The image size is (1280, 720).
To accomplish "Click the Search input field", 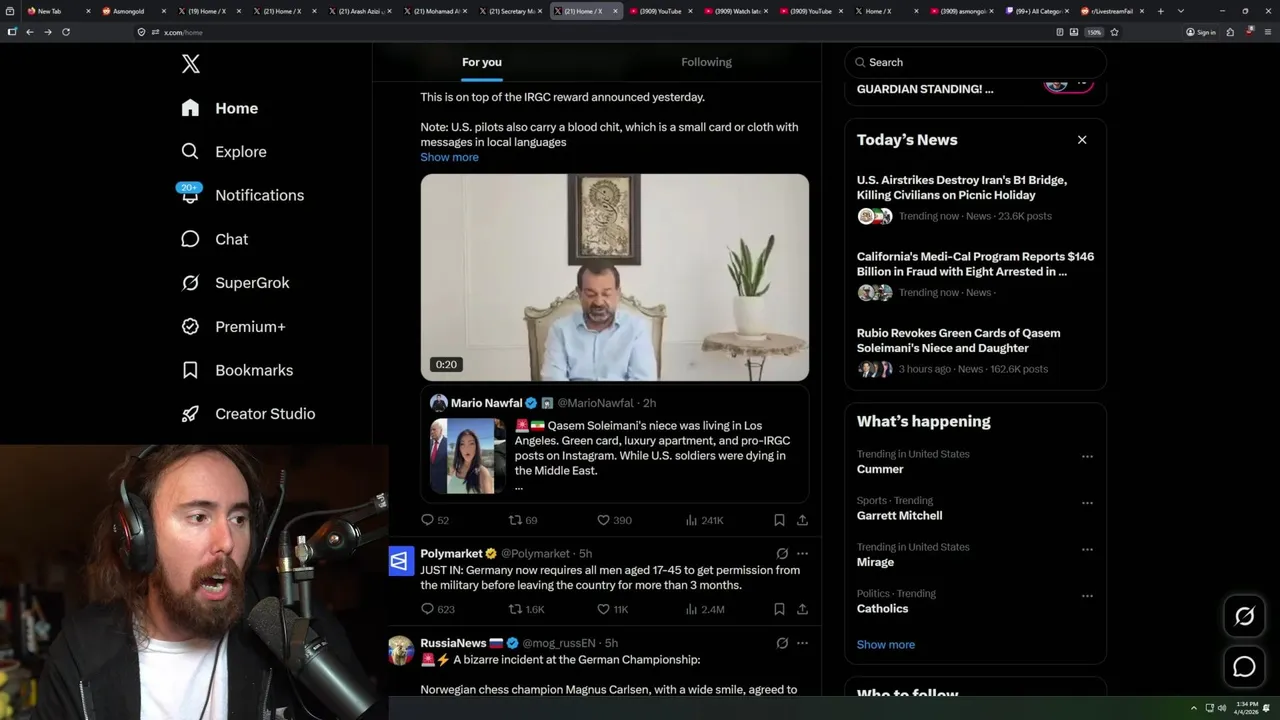I will (x=975, y=62).
